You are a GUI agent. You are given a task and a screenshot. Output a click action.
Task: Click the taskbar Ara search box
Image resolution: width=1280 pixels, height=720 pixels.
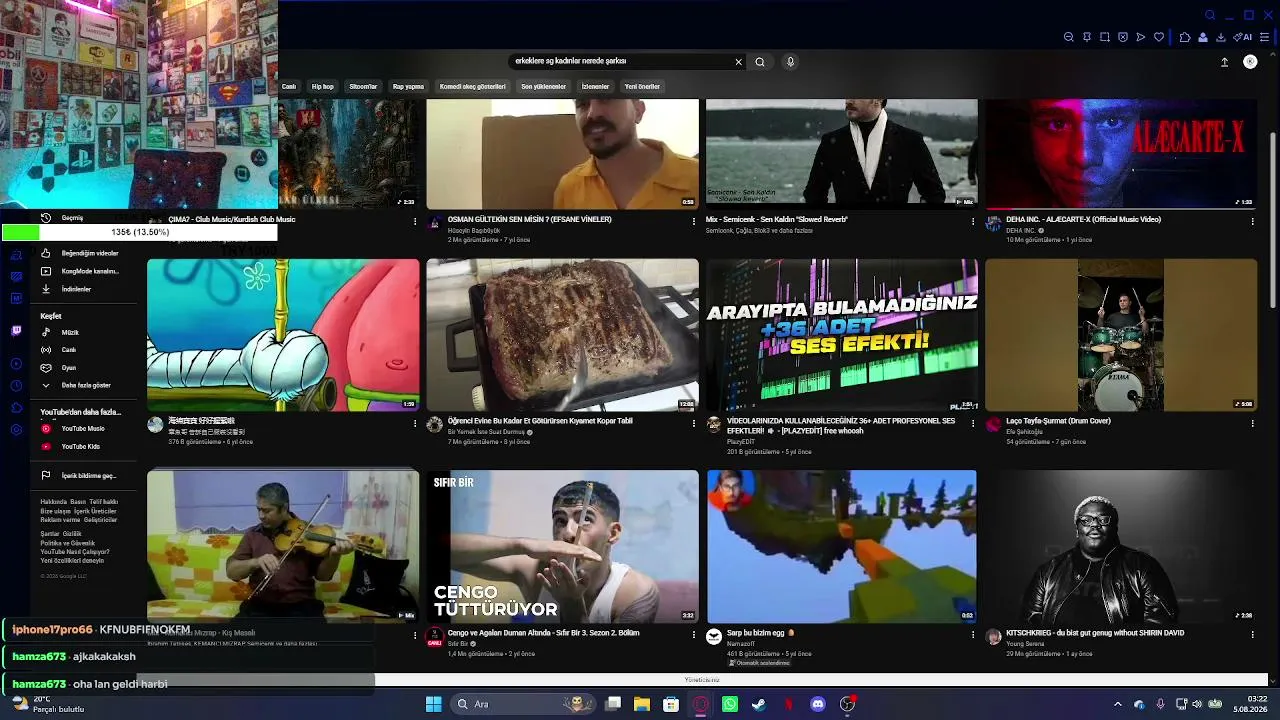point(523,704)
